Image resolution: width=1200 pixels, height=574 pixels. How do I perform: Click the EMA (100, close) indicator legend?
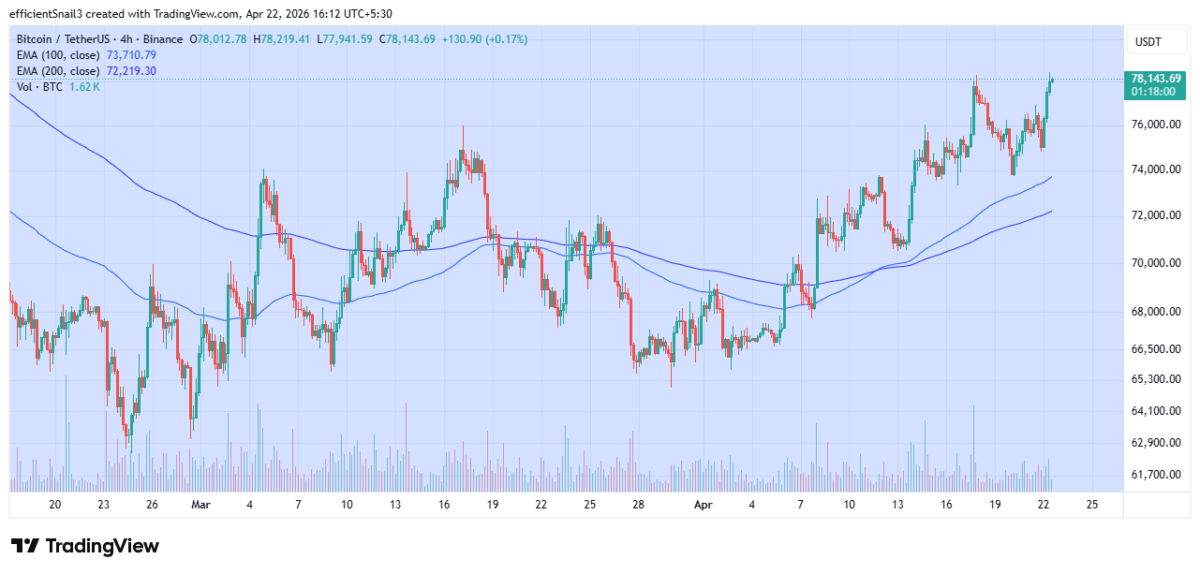(x=58, y=55)
